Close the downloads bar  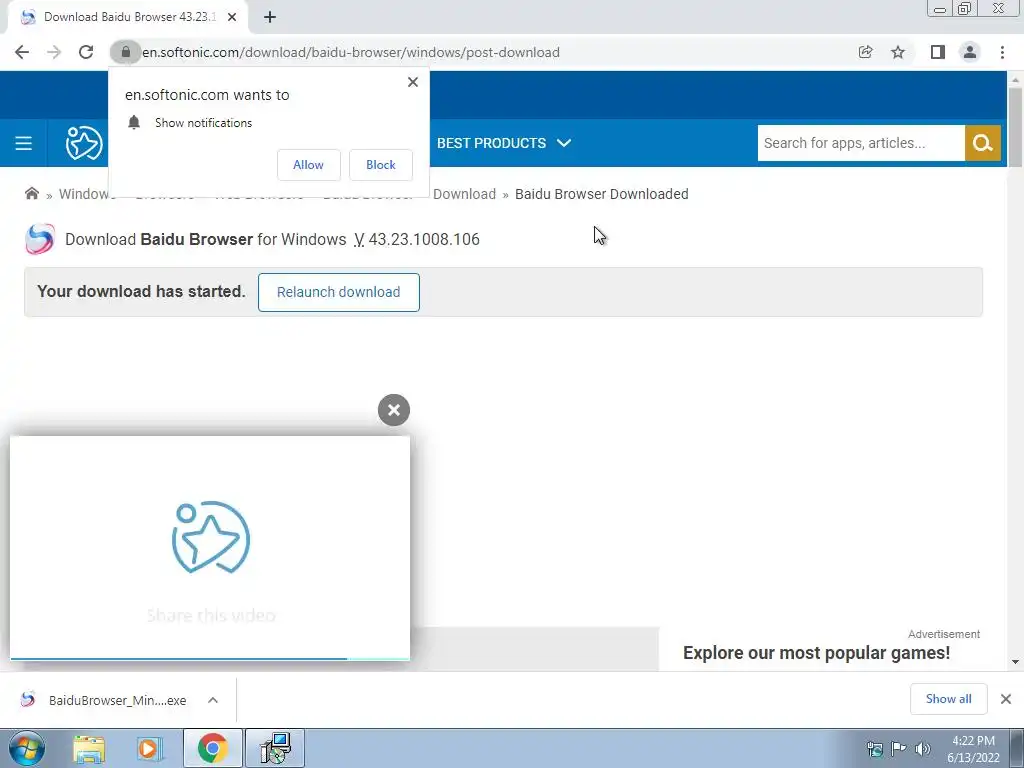pyautogui.click(x=1006, y=699)
